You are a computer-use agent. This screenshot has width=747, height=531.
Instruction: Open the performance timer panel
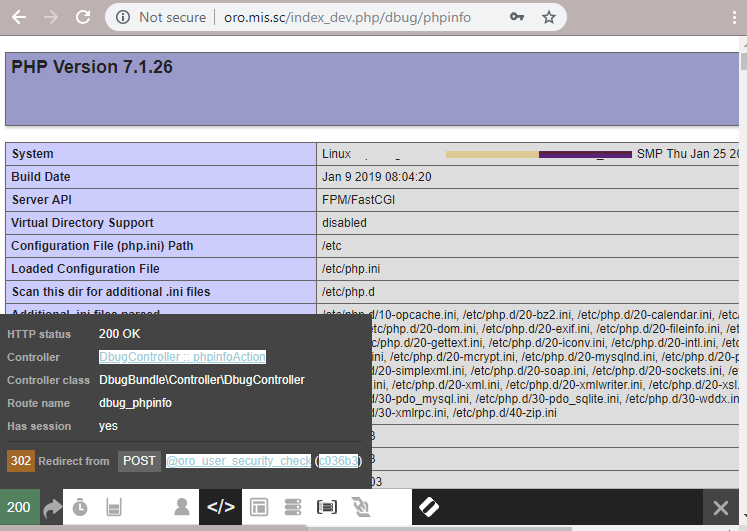click(x=80, y=508)
